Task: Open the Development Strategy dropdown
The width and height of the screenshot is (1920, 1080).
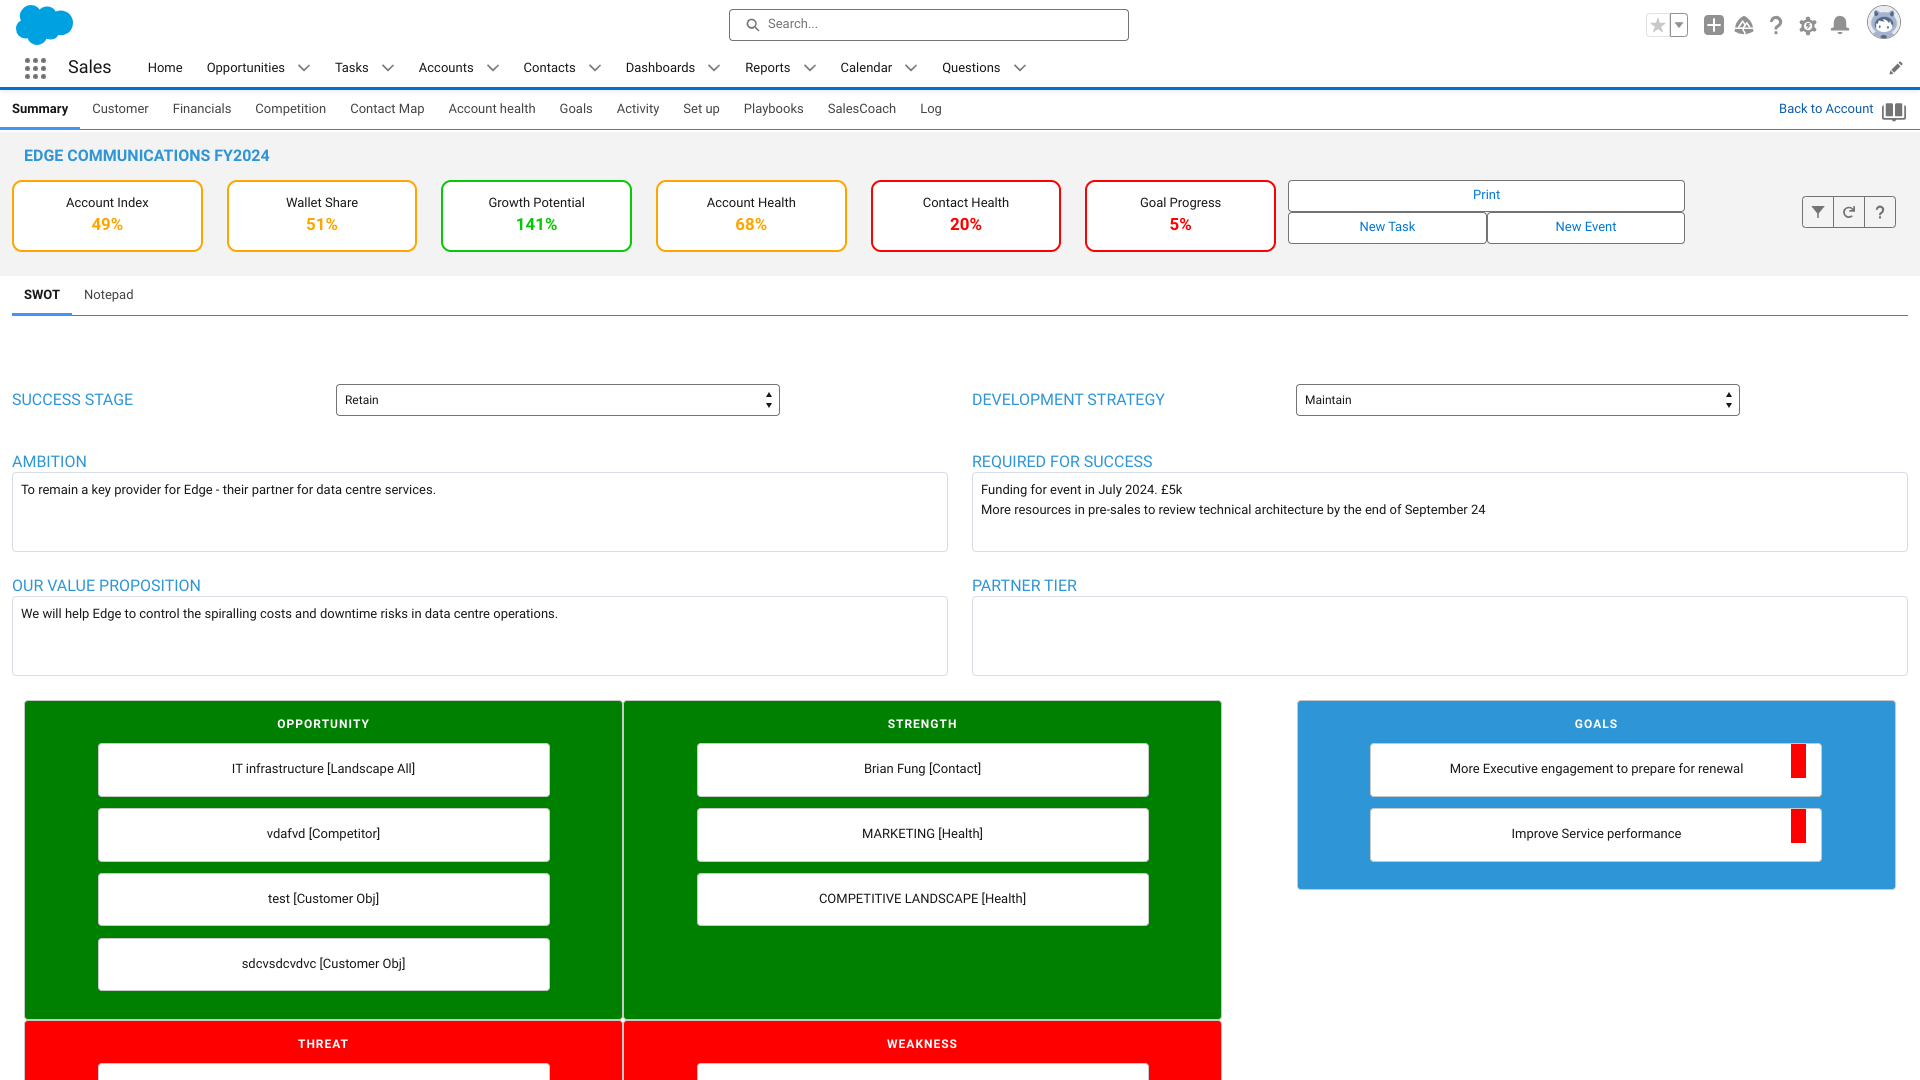Action: point(1517,400)
